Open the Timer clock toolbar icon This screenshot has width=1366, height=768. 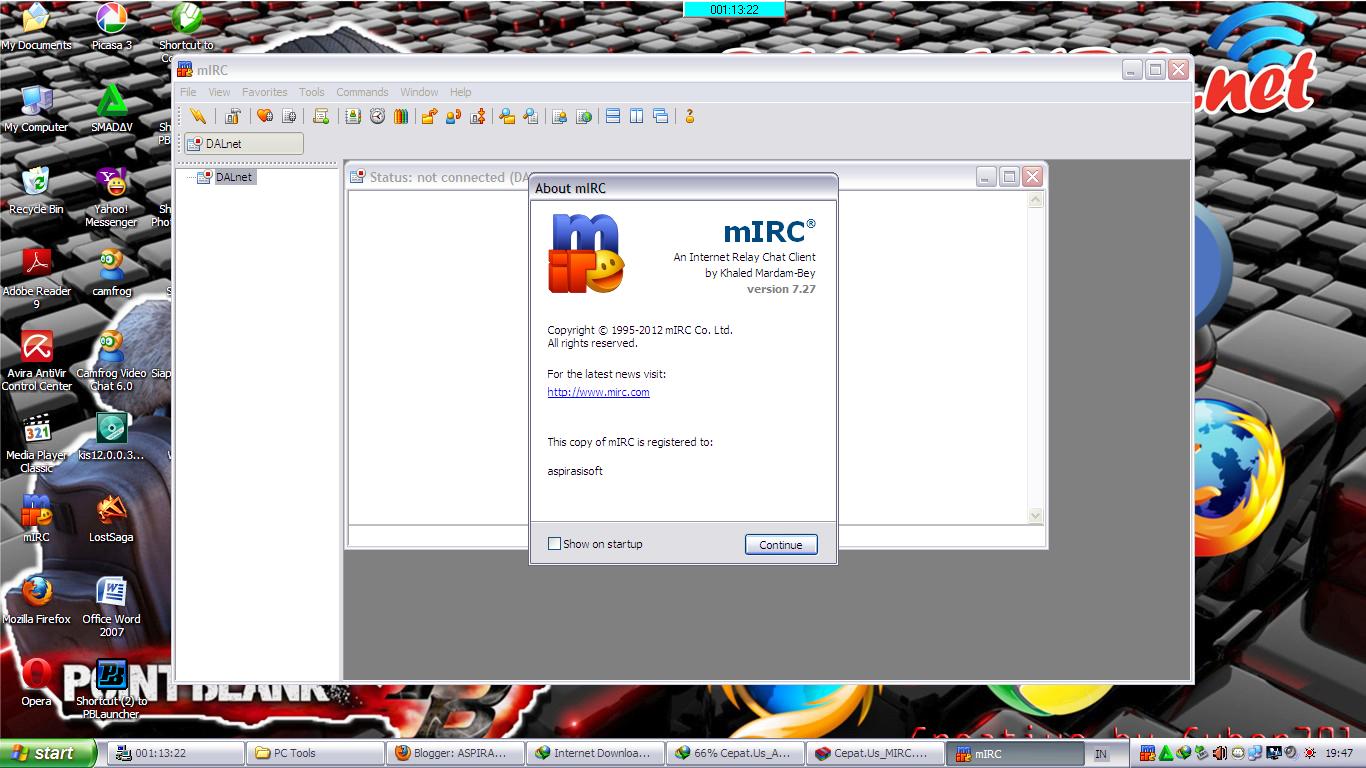pos(377,116)
